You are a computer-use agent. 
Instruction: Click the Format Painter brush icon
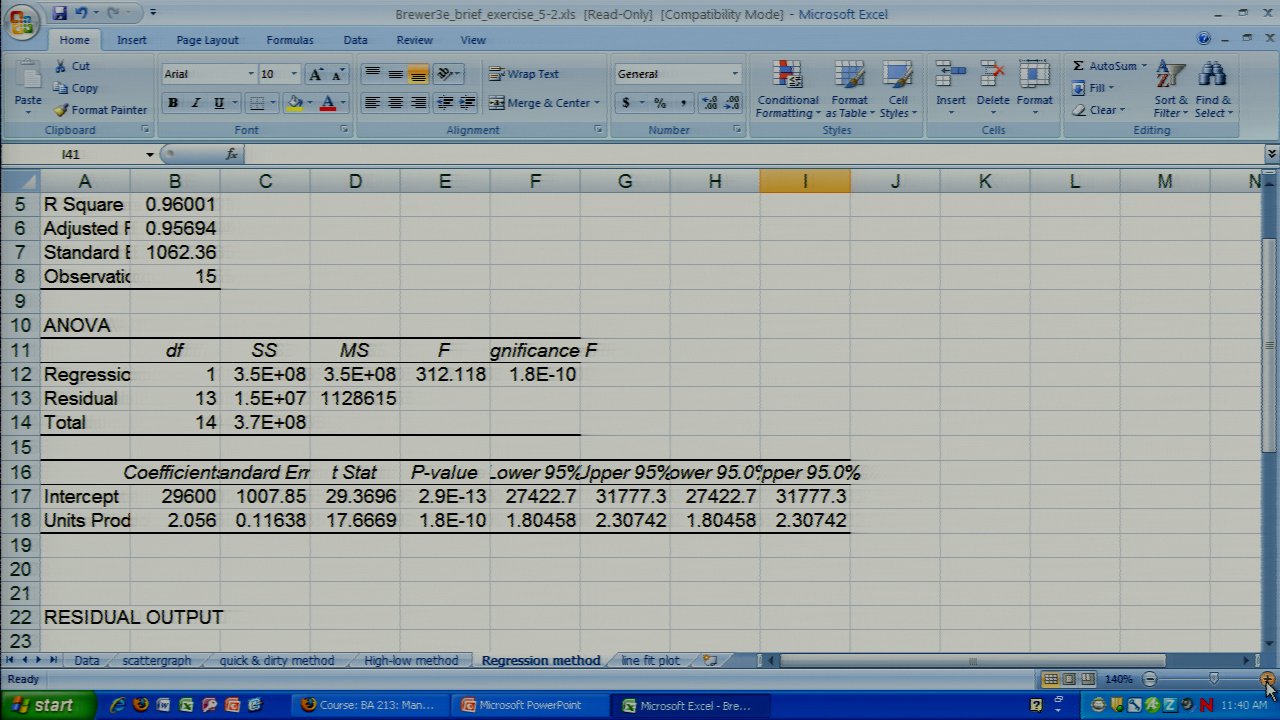point(62,110)
